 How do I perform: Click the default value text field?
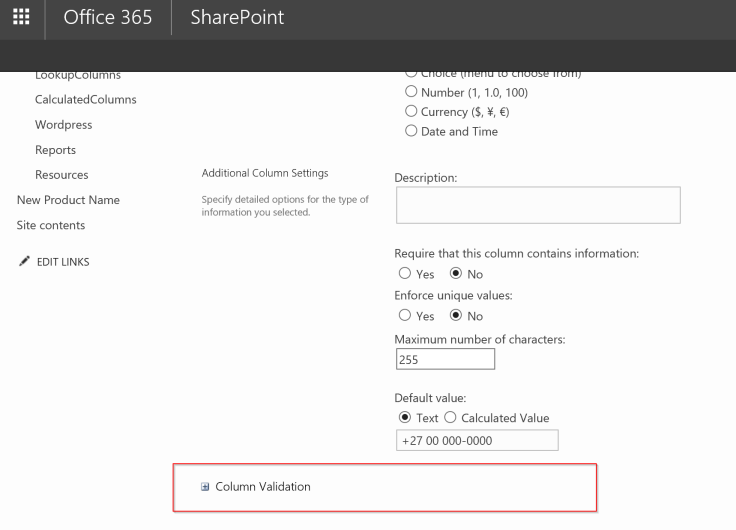[476, 441]
